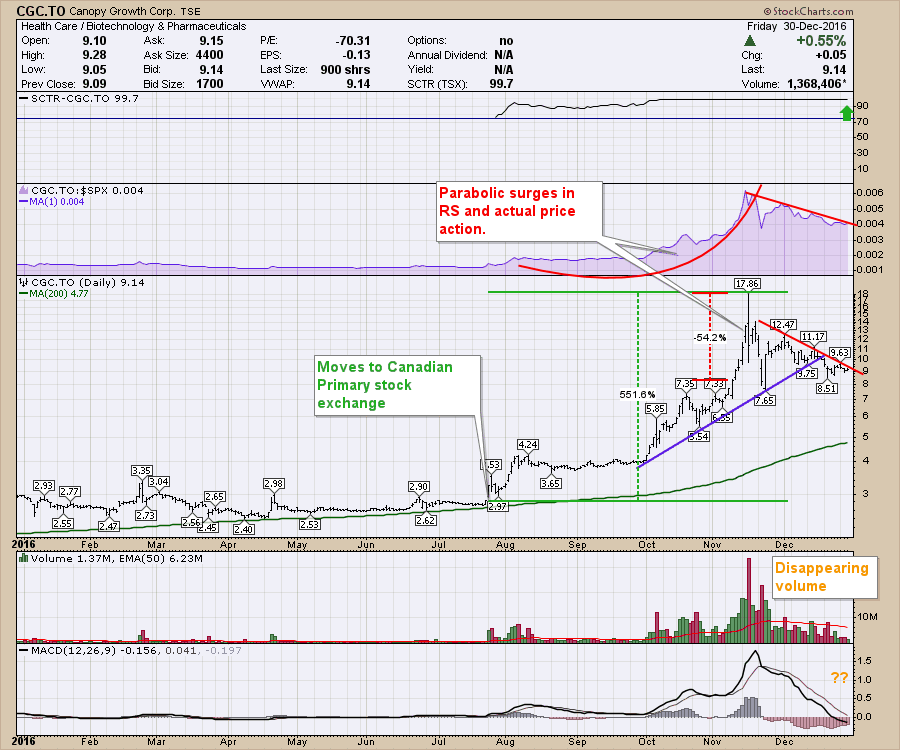Click the CGC.TO ticker title
Viewport: 900px width, 750px height.
tap(40, 11)
